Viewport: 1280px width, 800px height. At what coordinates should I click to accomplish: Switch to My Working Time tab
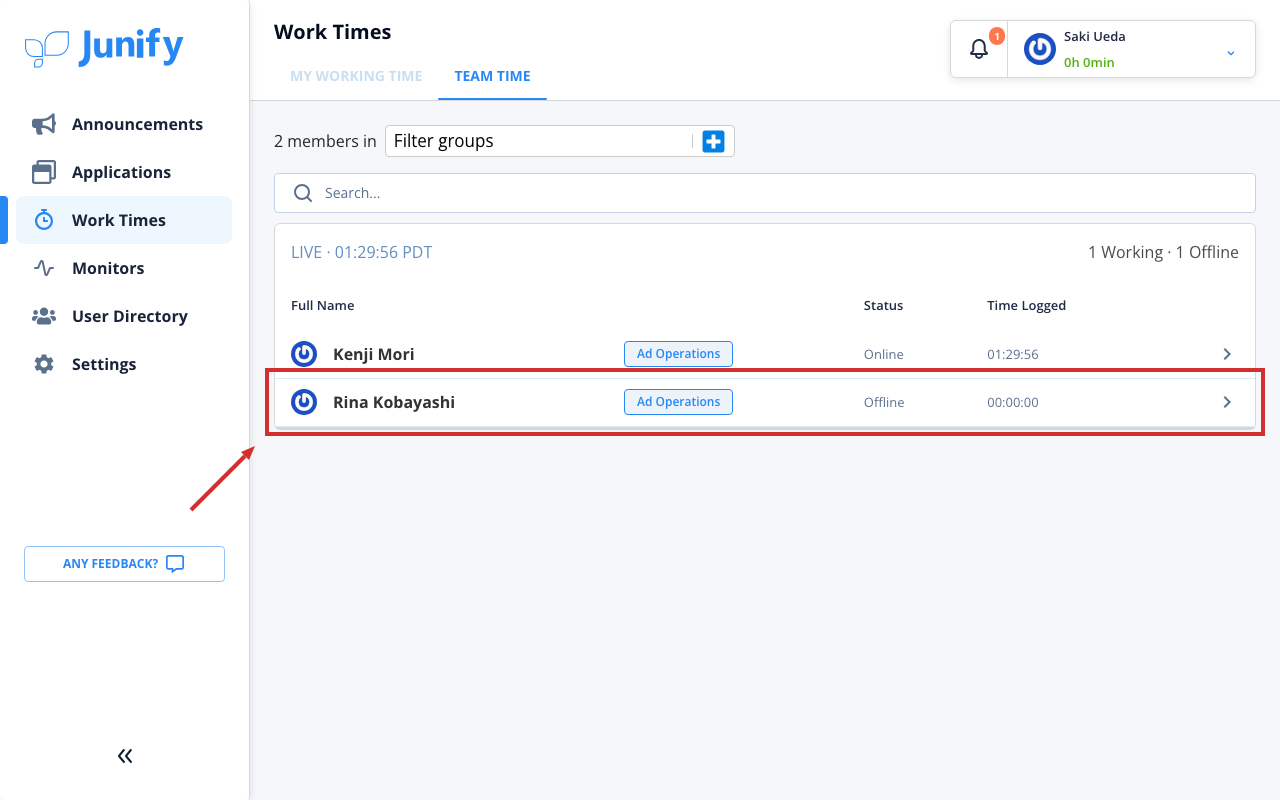click(356, 76)
